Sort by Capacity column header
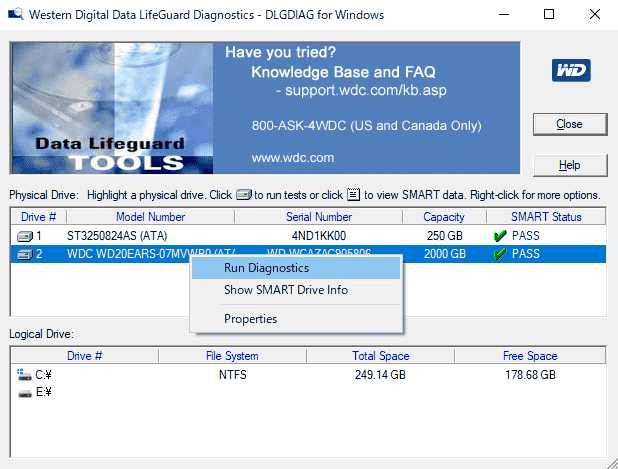The height and width of the screenshot is (469, 618). [x=444, y=217]
